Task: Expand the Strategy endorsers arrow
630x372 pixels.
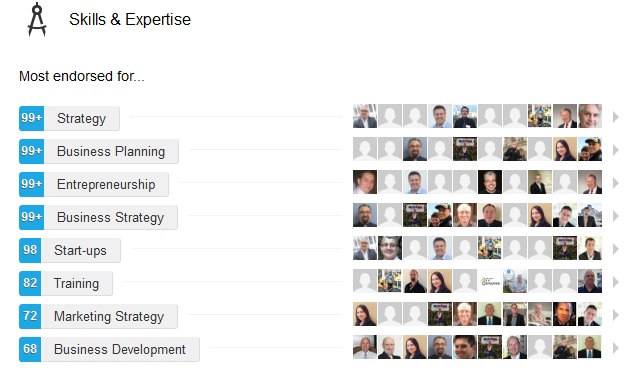Action: 615,117
